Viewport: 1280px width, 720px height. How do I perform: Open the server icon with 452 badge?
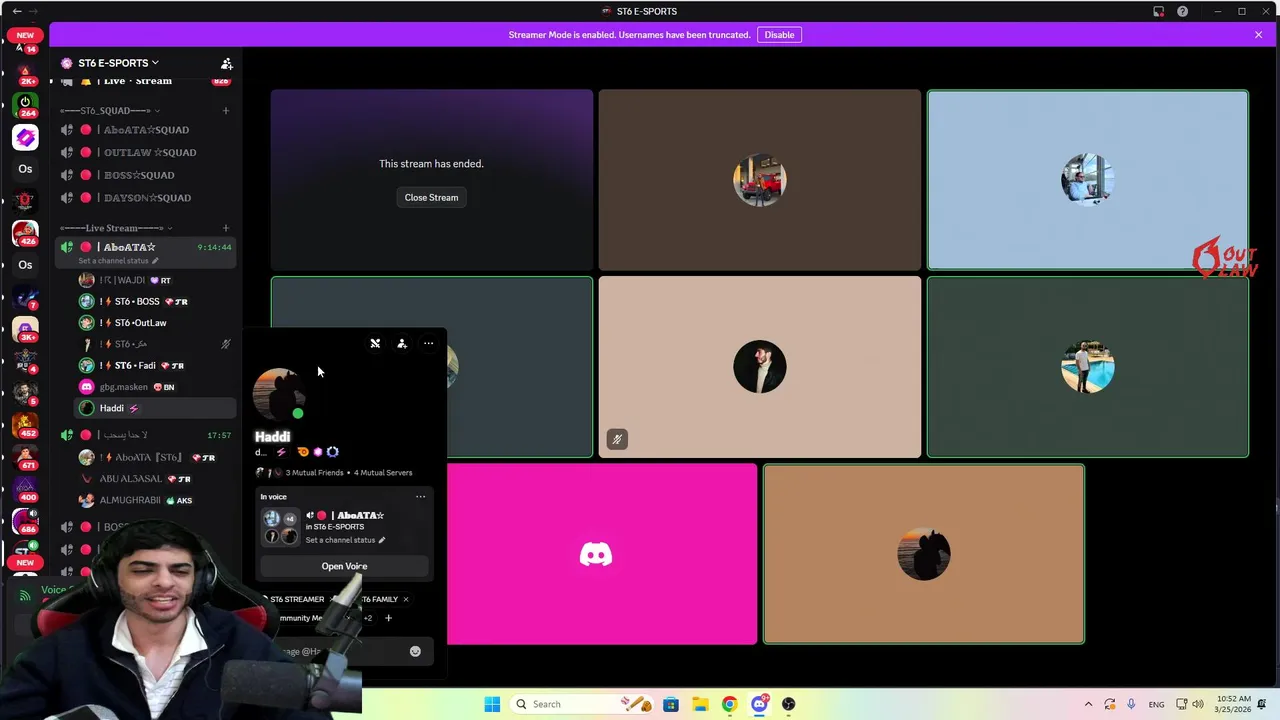(25, 426)
